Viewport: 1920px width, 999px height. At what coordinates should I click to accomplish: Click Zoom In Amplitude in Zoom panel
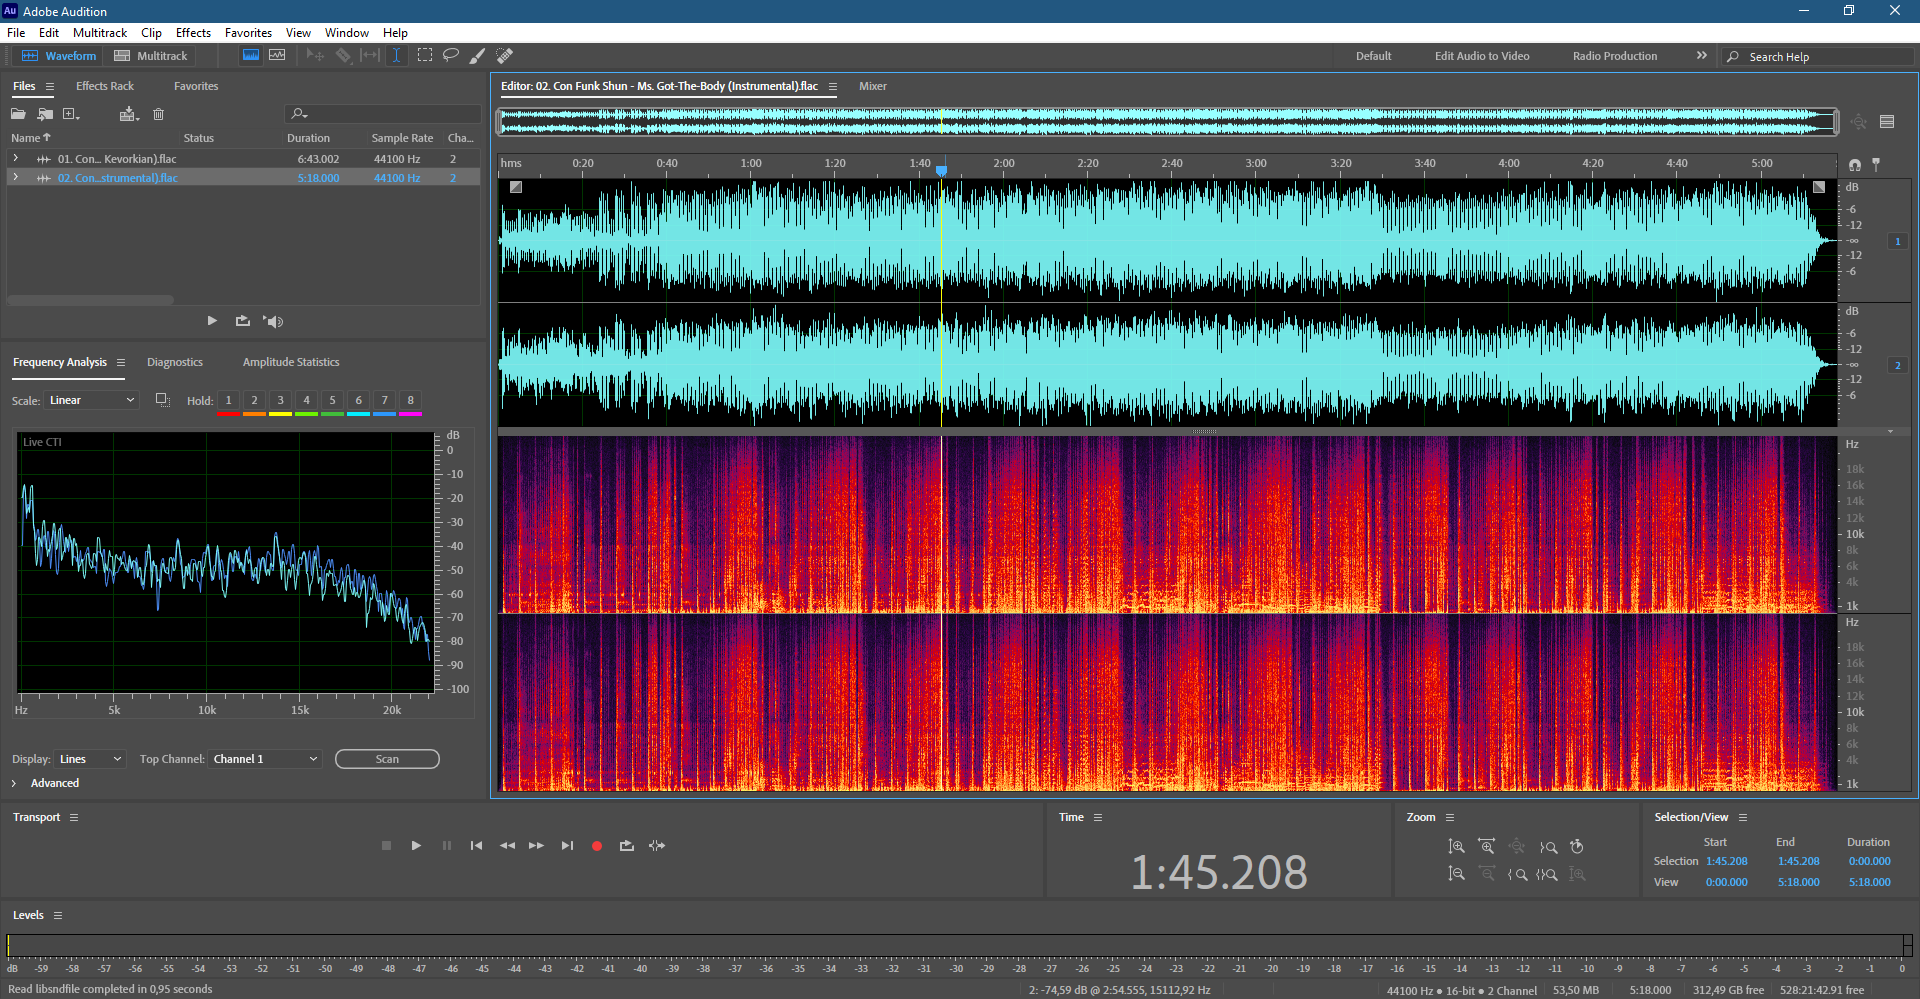[1457, 847]
